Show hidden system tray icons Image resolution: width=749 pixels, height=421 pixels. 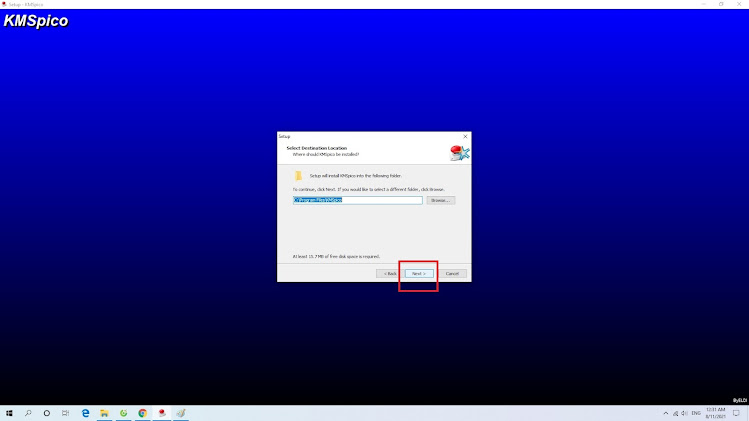click(665, 413)
